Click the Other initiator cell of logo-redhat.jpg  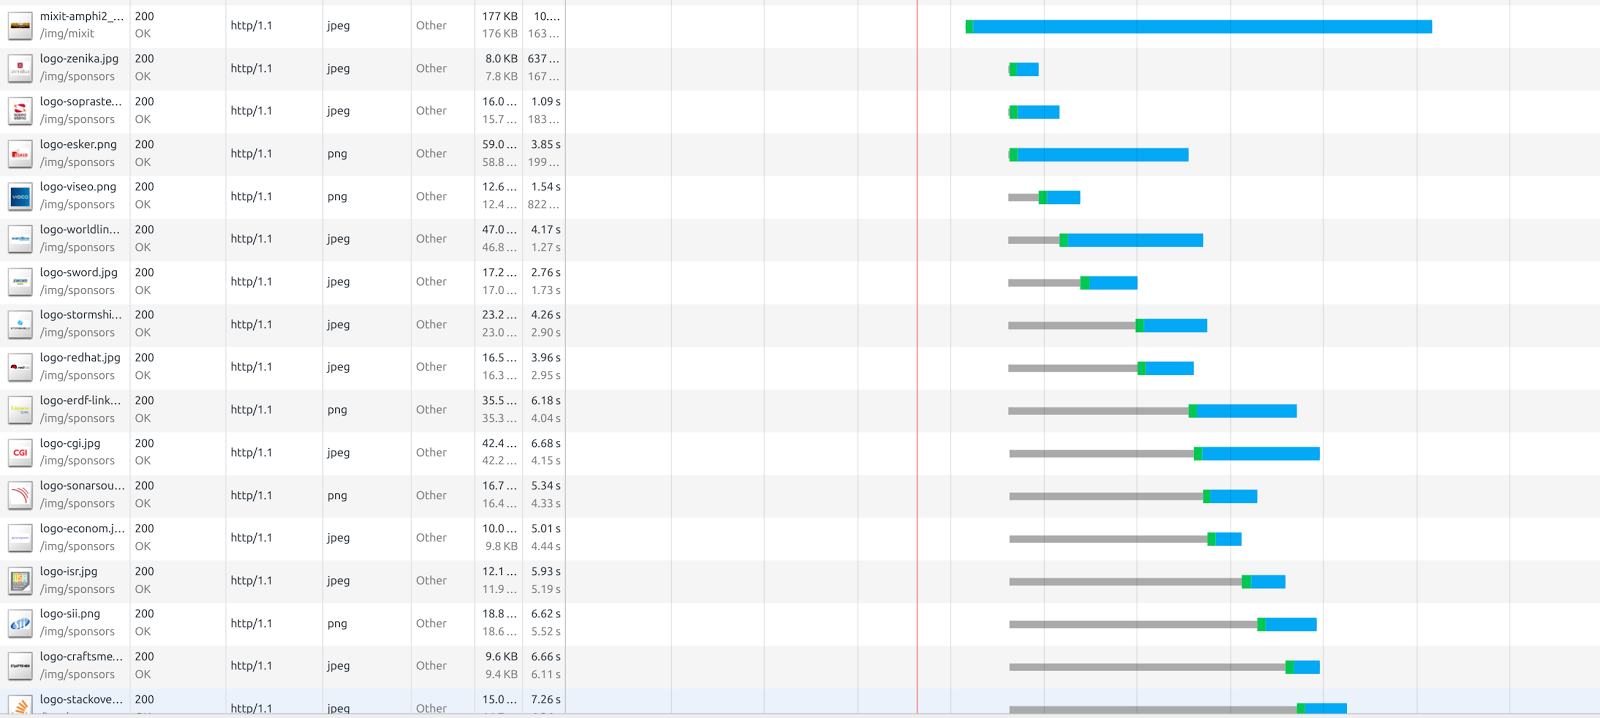coord(431,367)
